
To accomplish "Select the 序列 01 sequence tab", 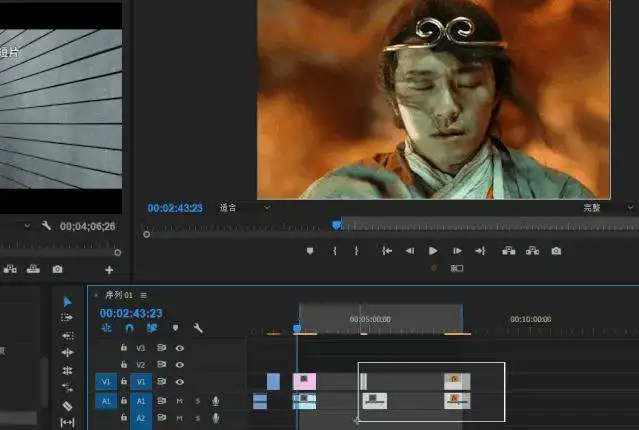I will [119, 295].
